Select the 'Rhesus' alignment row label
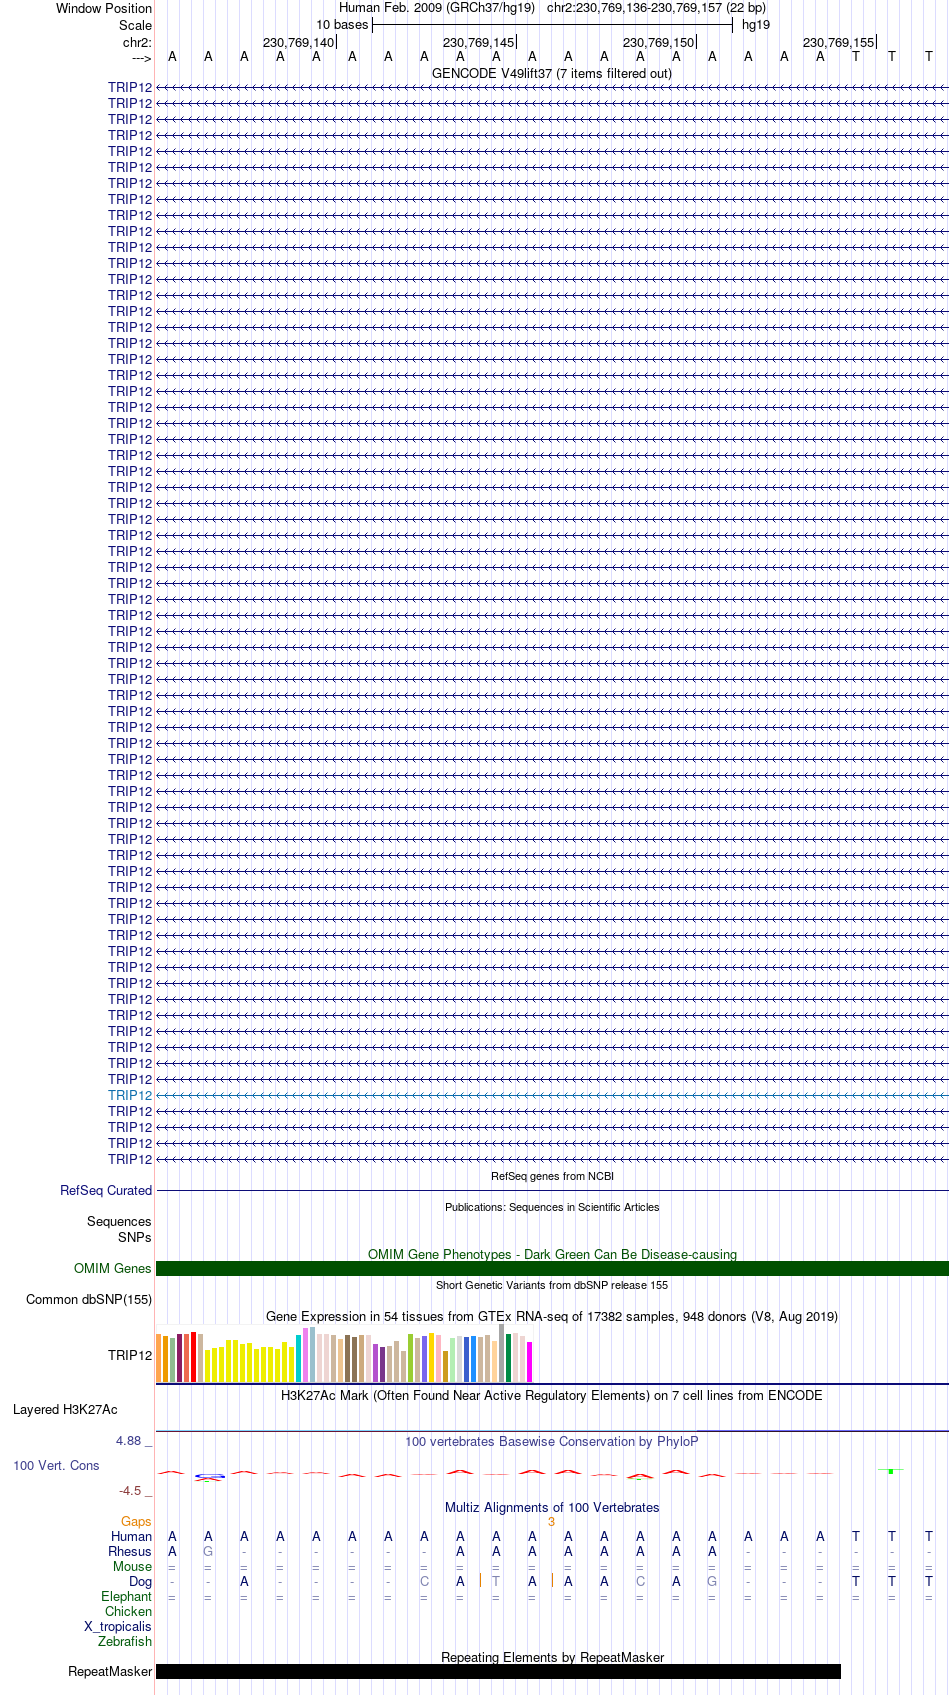Image resolution: width=950 pixels, height=1695 pixels. (x=130, y=1551)
